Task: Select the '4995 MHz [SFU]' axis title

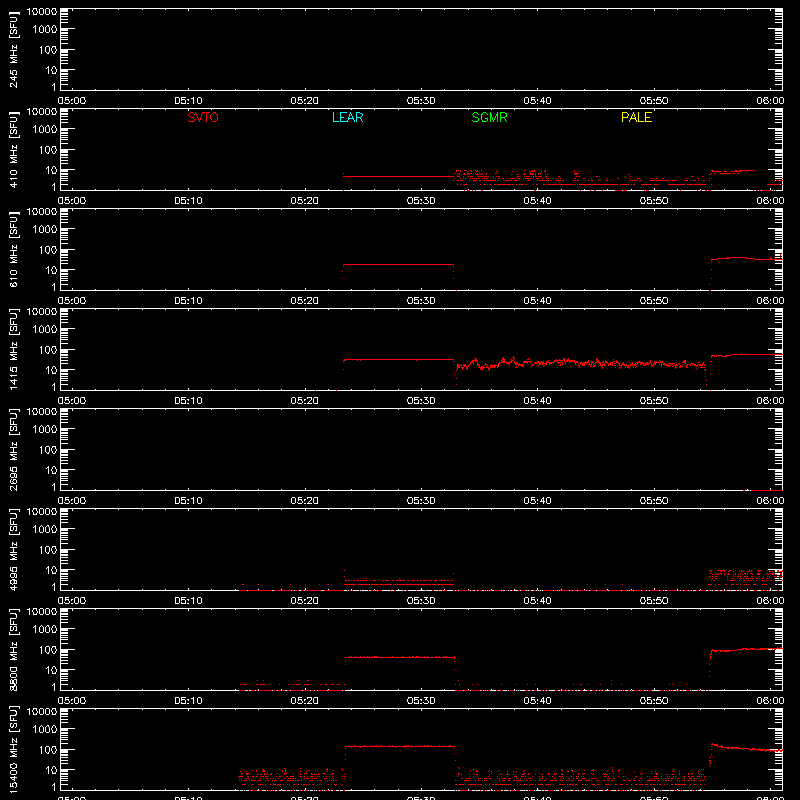Action: click(x=13, y=549)
